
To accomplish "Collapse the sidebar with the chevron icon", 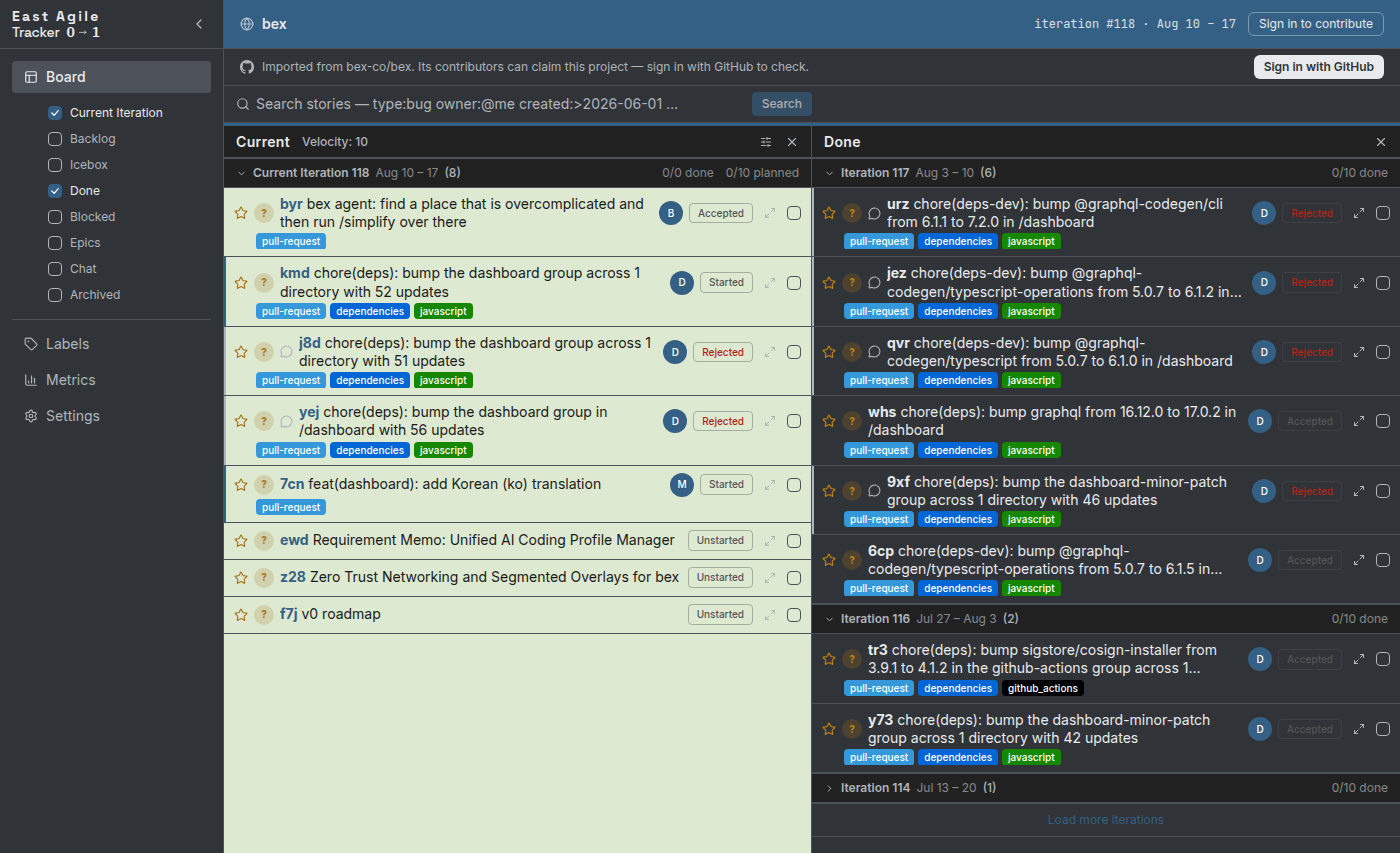I will [x=199, y=24].
